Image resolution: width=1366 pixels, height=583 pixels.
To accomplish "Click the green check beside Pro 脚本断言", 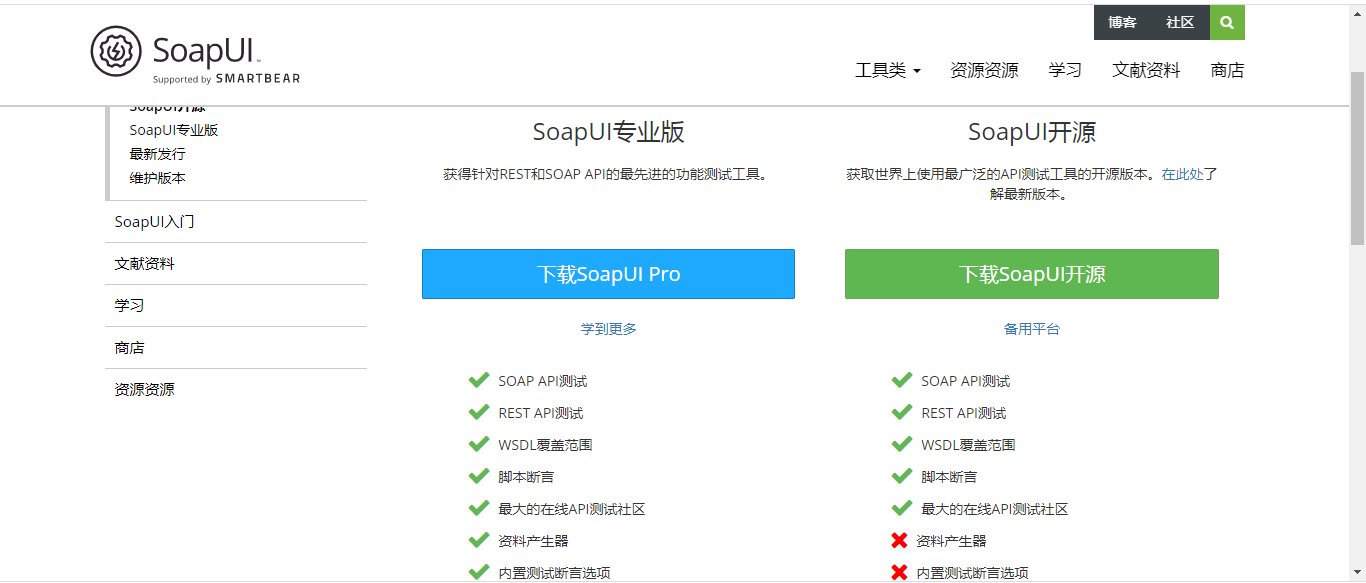I will [x=479, y=476].
